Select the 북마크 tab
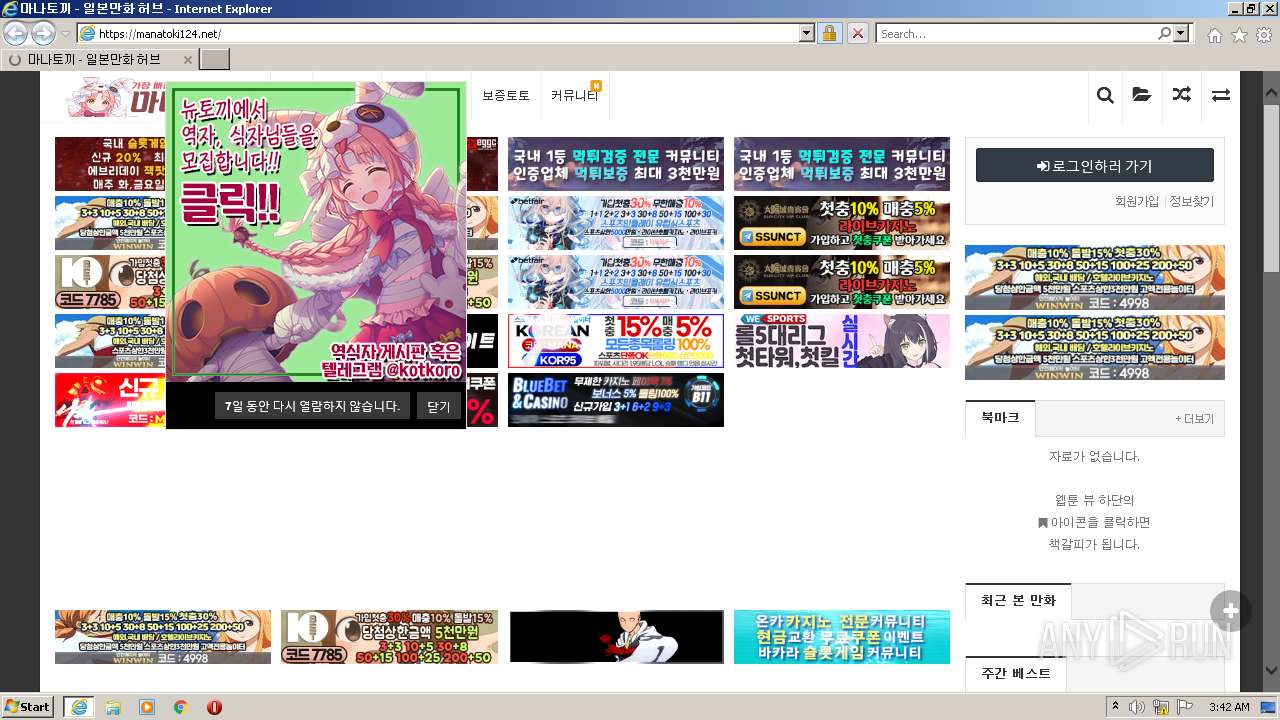This screenshot has width=1280, height=720. click(1000, 417)
